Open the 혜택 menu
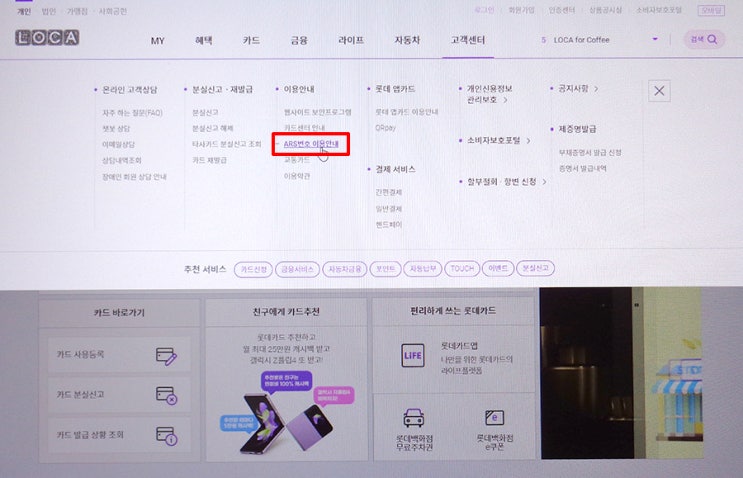This screenshot has width=743, height=478. [204, 40]
